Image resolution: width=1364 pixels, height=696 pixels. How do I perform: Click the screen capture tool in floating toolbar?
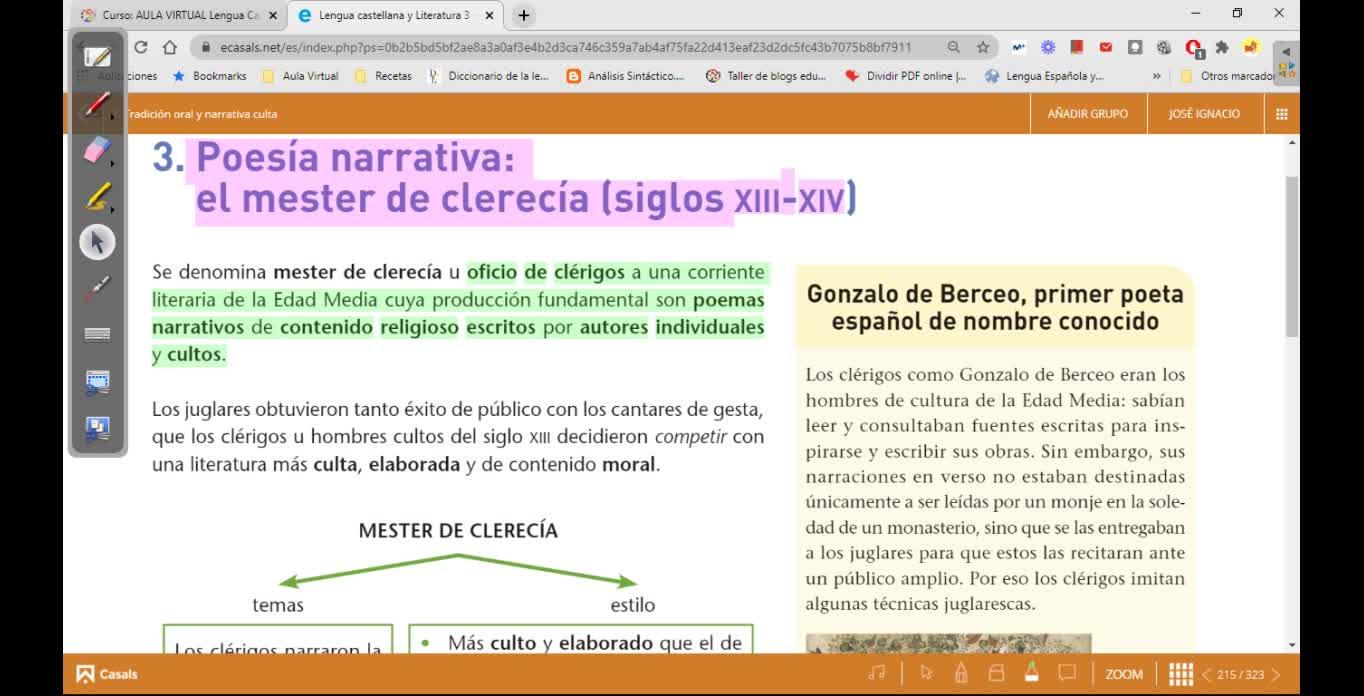coord(97,381)
